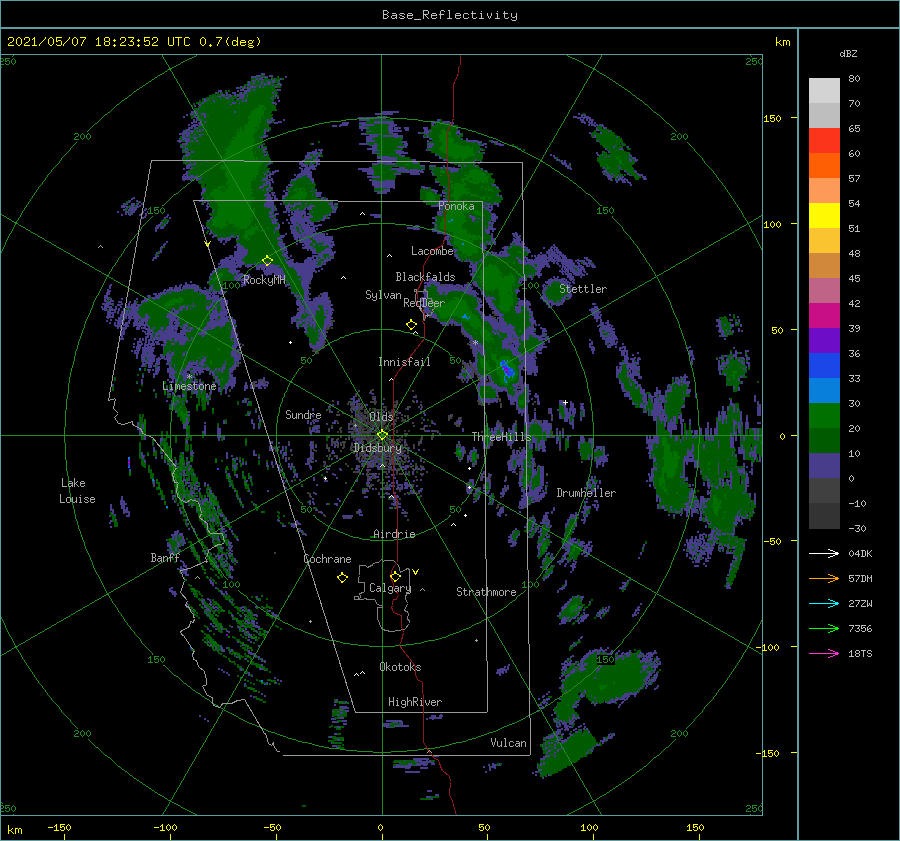Image resolution: width=900 pixels, height=841 pixels.
Task: Click the 18TS legend label
Action: pos(860,653)
